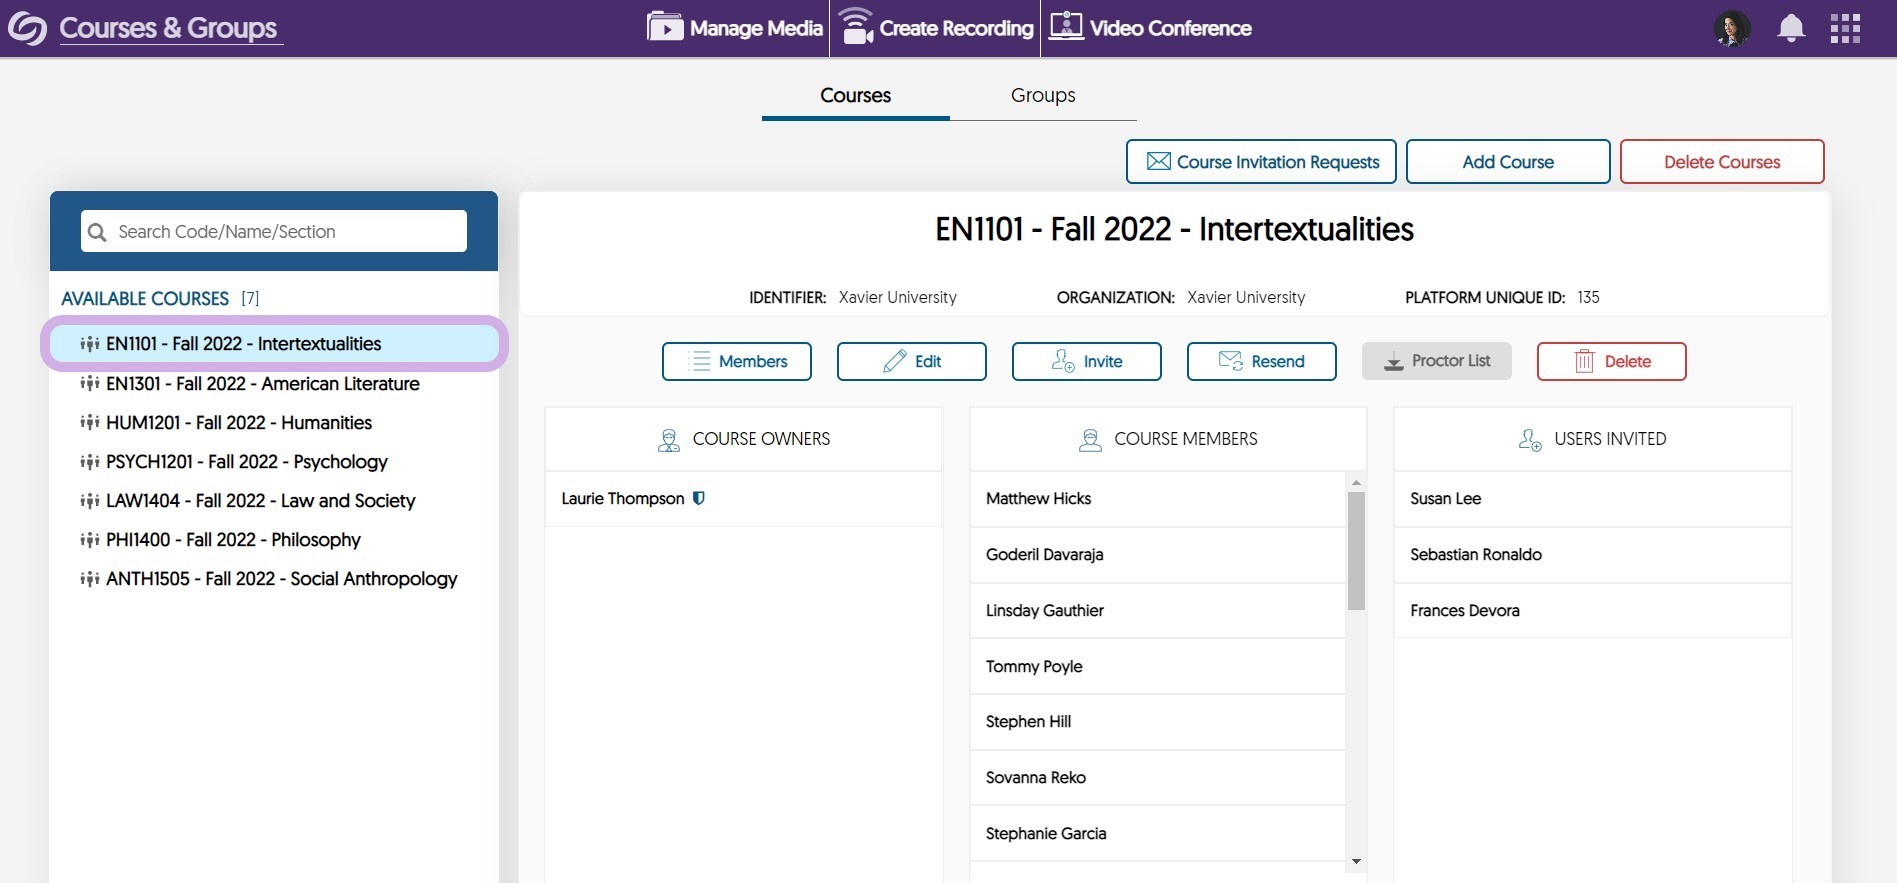Open the apps grid menu
Screen dimensions: 1897x883
pyautogui.click(x=1845, y=28)
